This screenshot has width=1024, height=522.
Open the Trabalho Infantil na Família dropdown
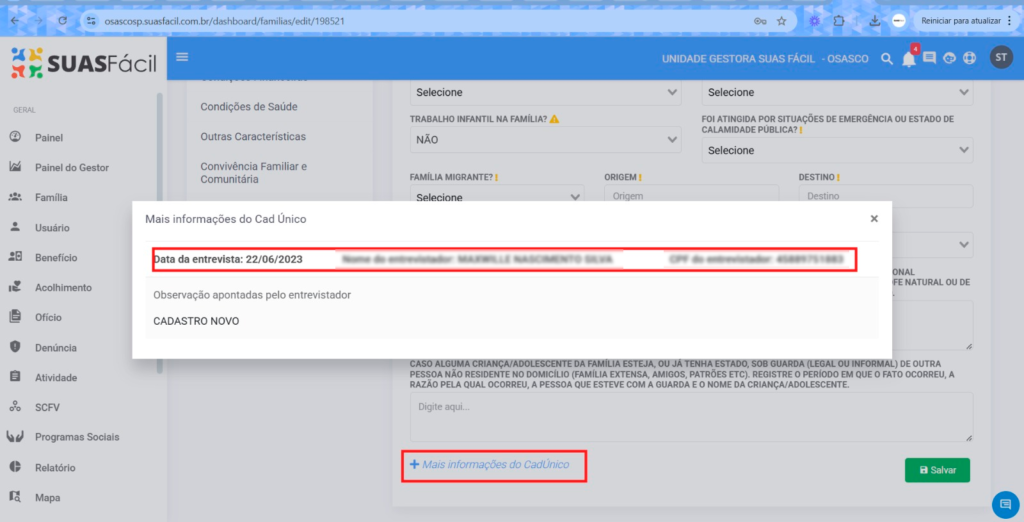(x=545, y=140)
